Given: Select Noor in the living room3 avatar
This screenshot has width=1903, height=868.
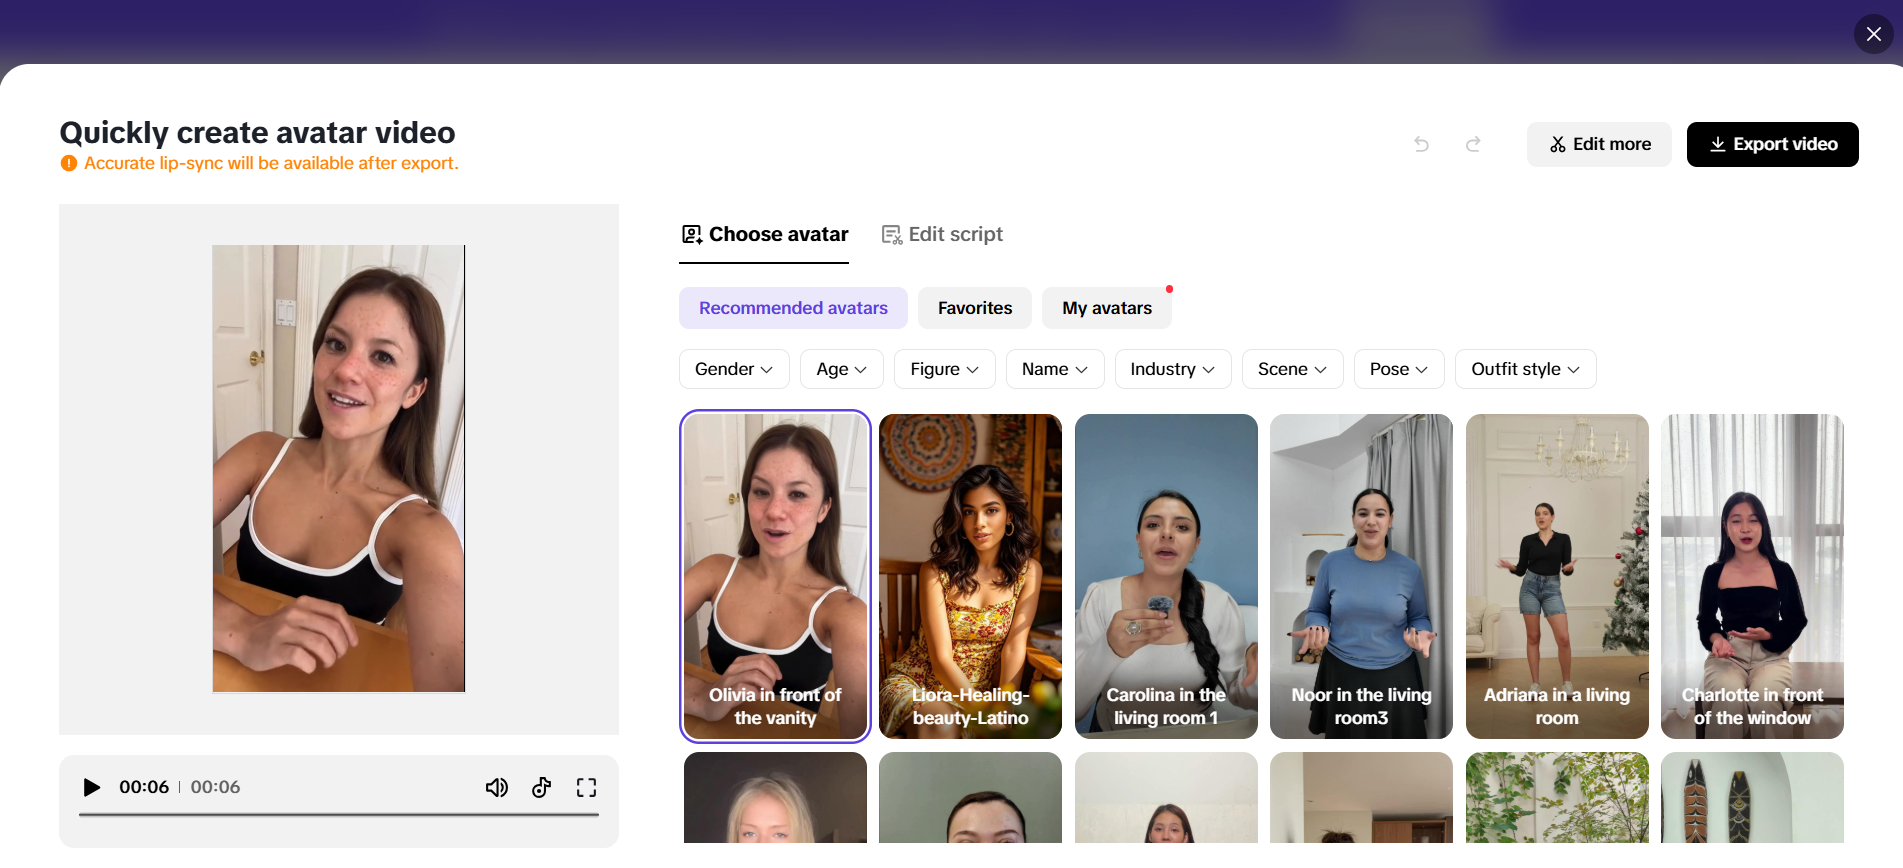Looking at the screenshot, I should point(1361,576).
